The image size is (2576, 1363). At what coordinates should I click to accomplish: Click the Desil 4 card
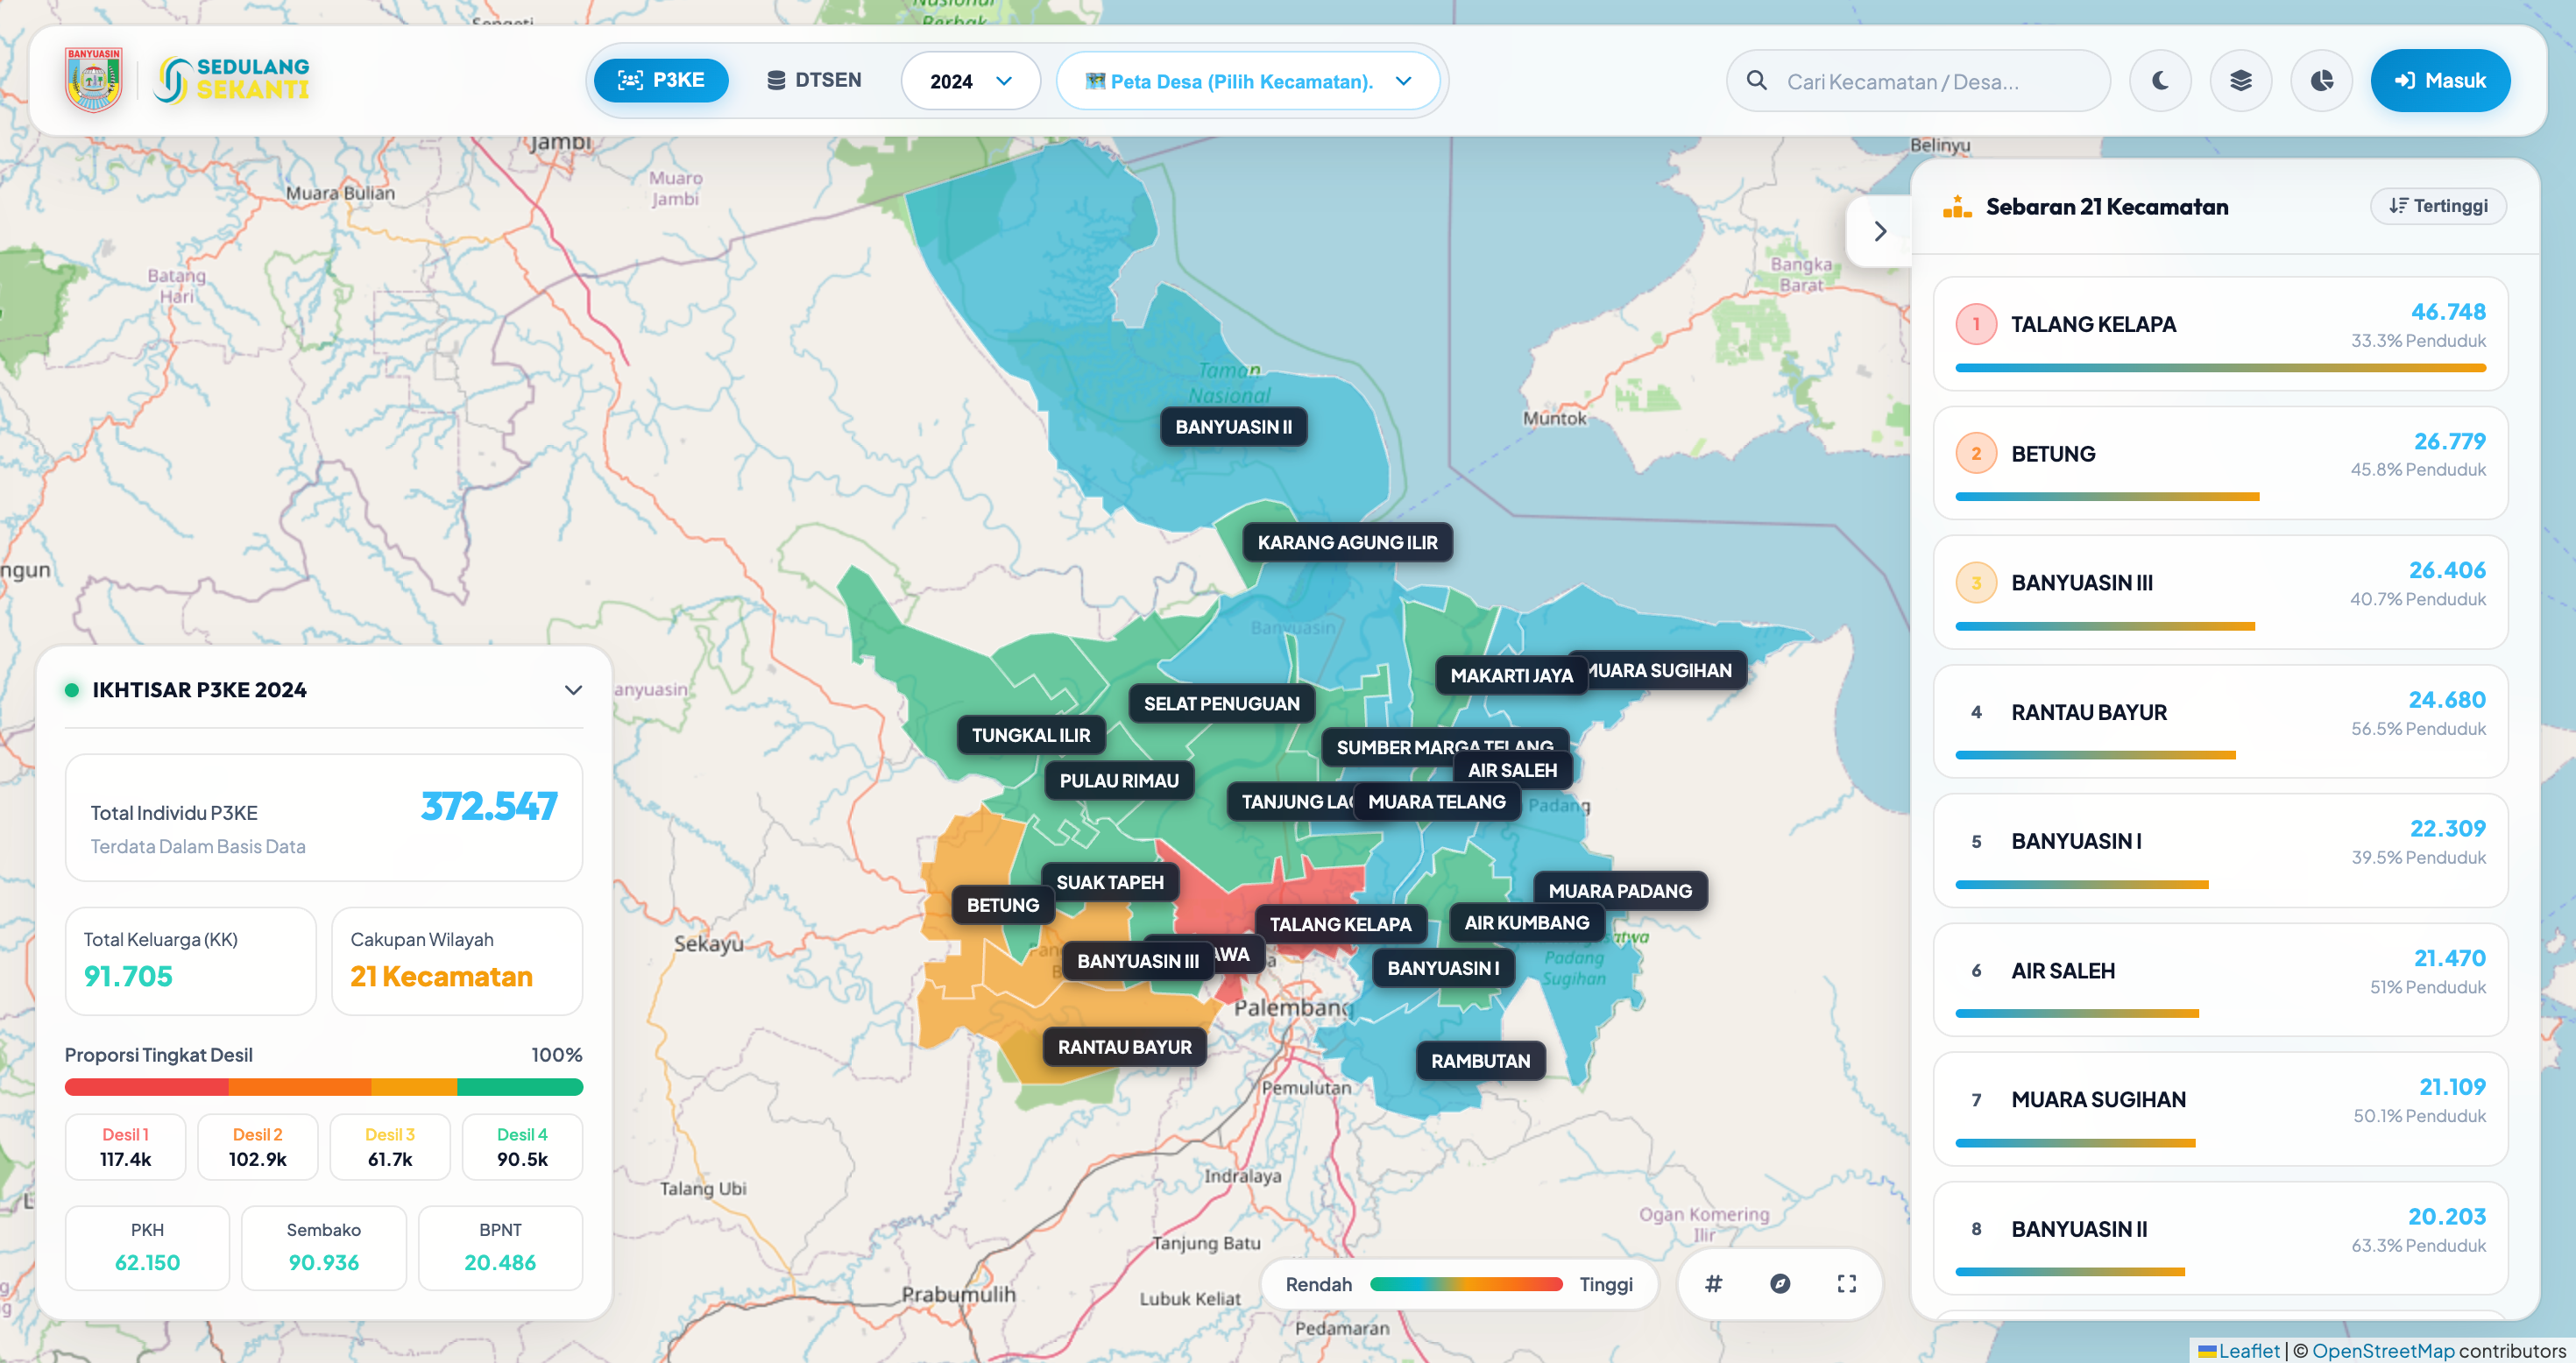(522, 1147)
